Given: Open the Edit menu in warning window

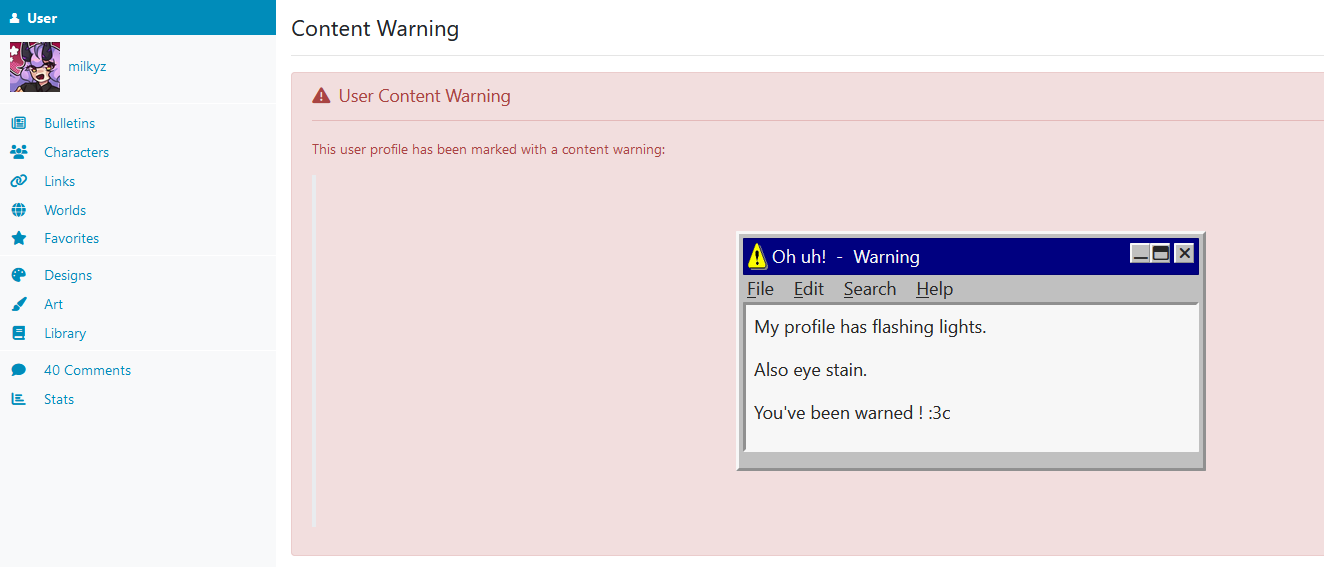Looking at the screenshot, I should tap(808, 289).
